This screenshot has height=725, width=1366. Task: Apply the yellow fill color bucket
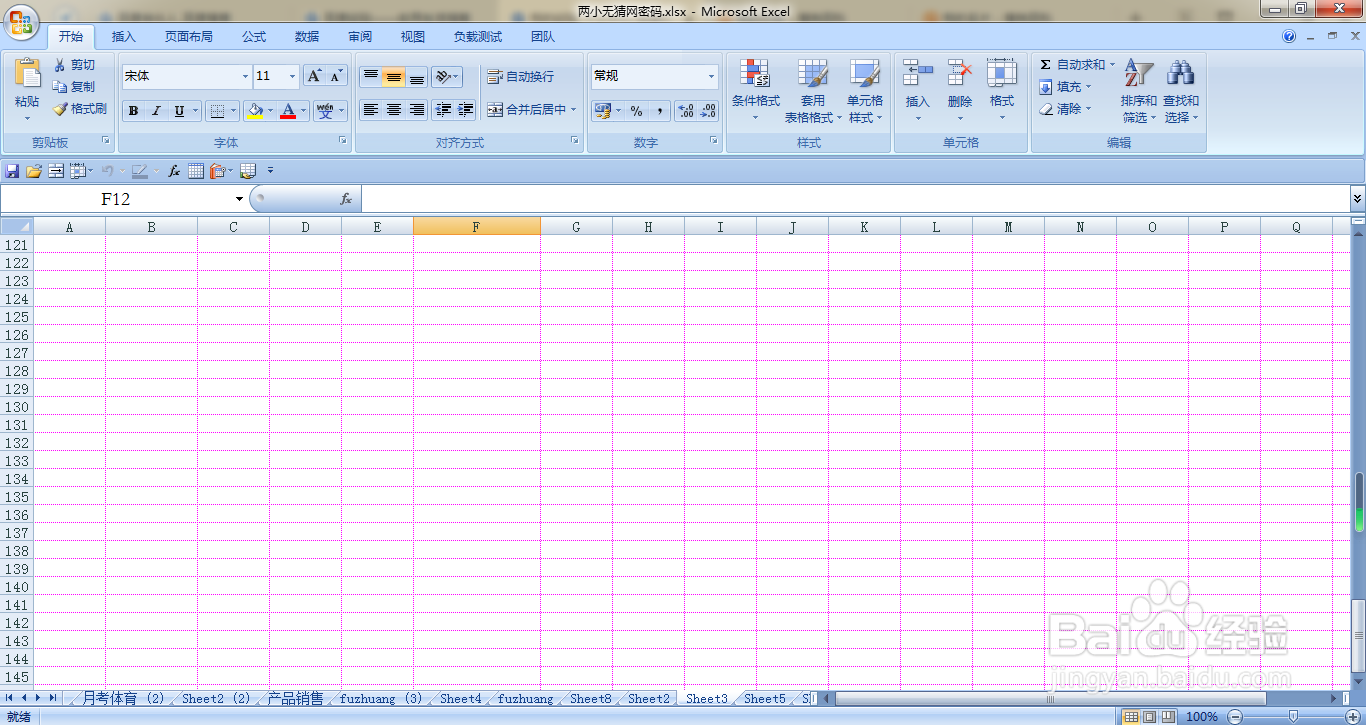(x=255, y=111)
